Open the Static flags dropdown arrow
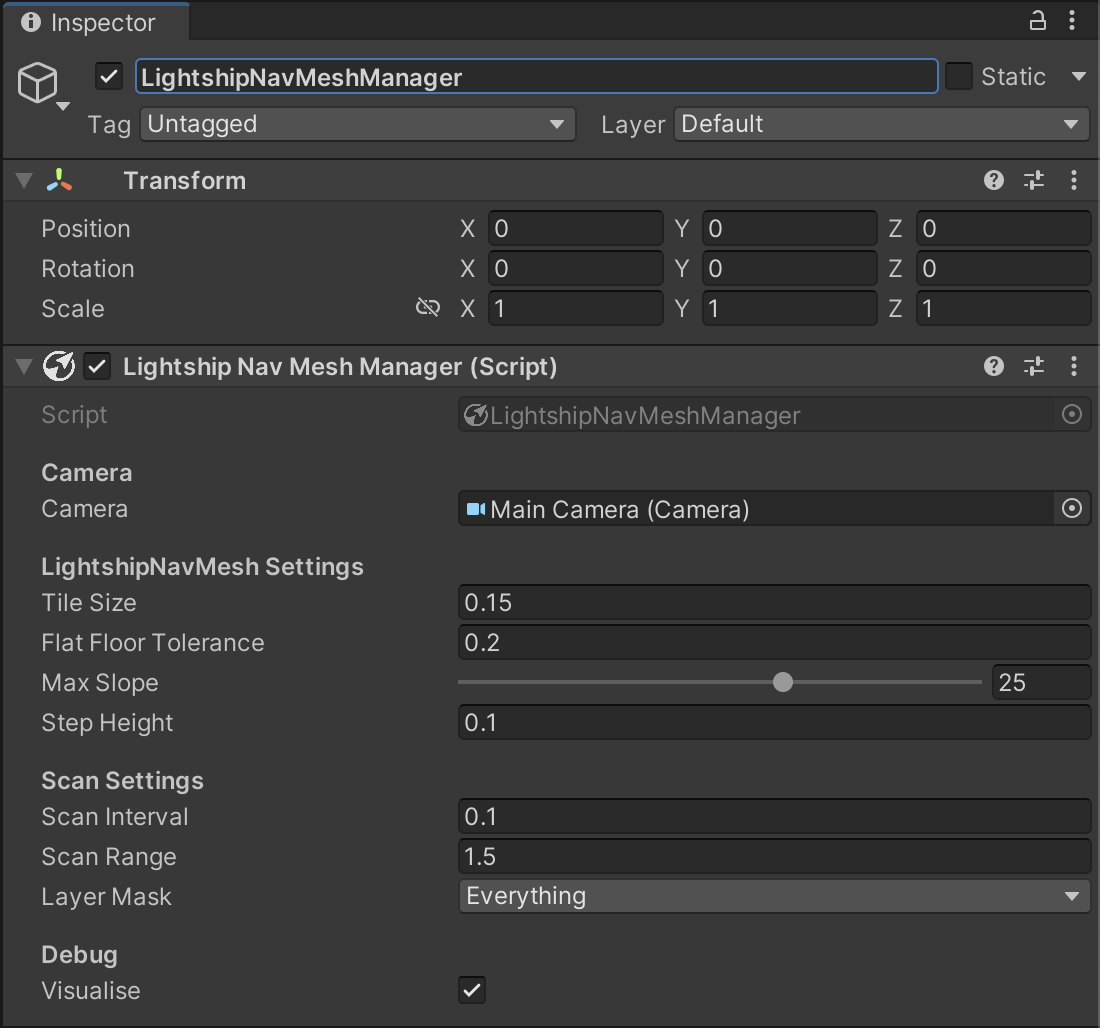 pyautogui.click(x=1079, y=76)
